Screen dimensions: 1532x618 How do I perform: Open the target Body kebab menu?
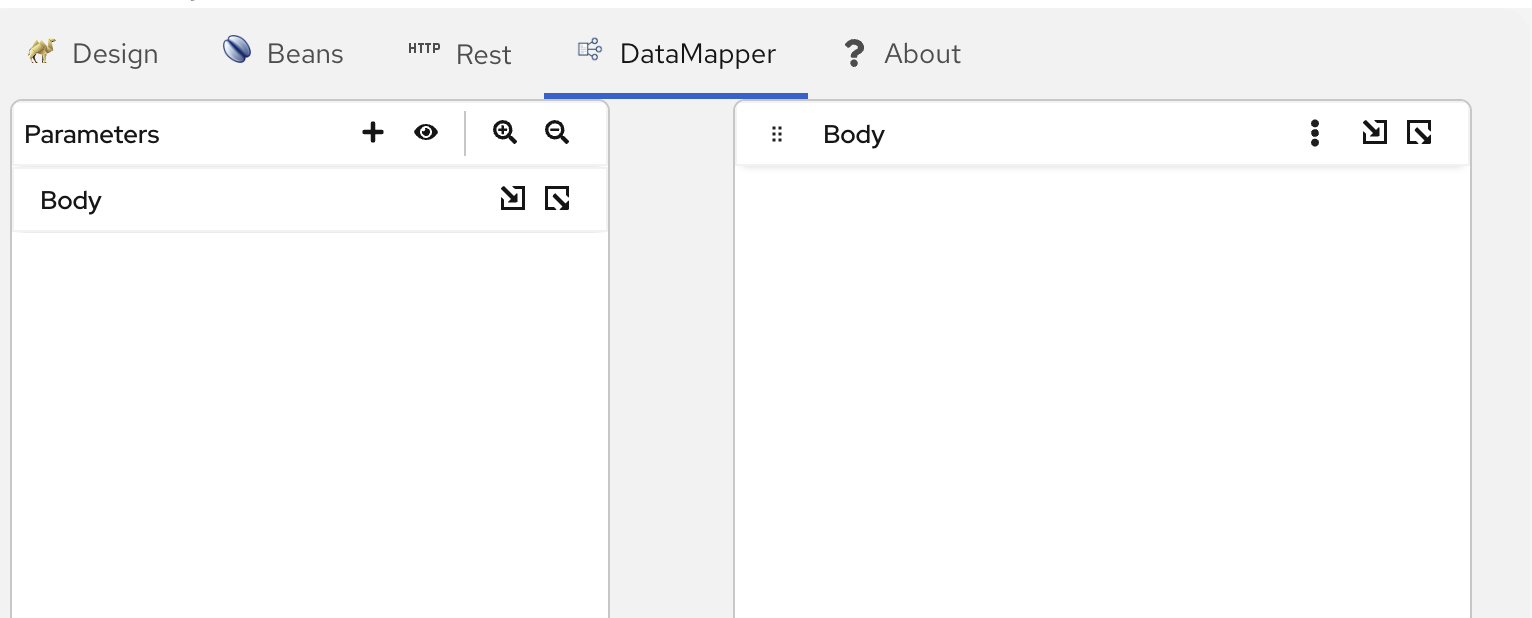[1315, 133]
